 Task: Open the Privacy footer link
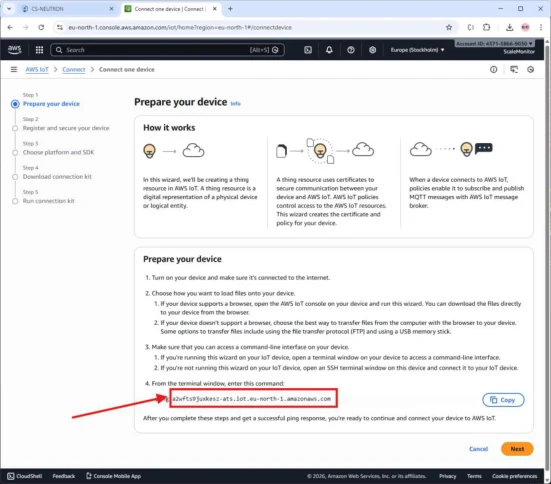coord(447,476)
